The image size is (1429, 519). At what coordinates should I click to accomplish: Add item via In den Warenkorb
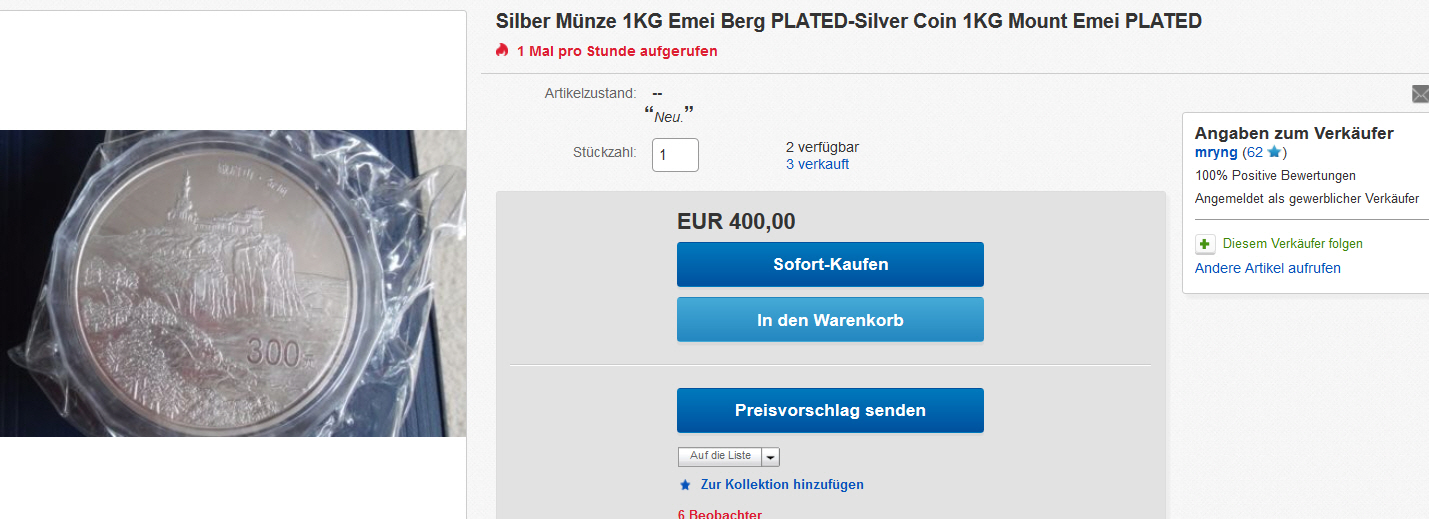[830, 320]
